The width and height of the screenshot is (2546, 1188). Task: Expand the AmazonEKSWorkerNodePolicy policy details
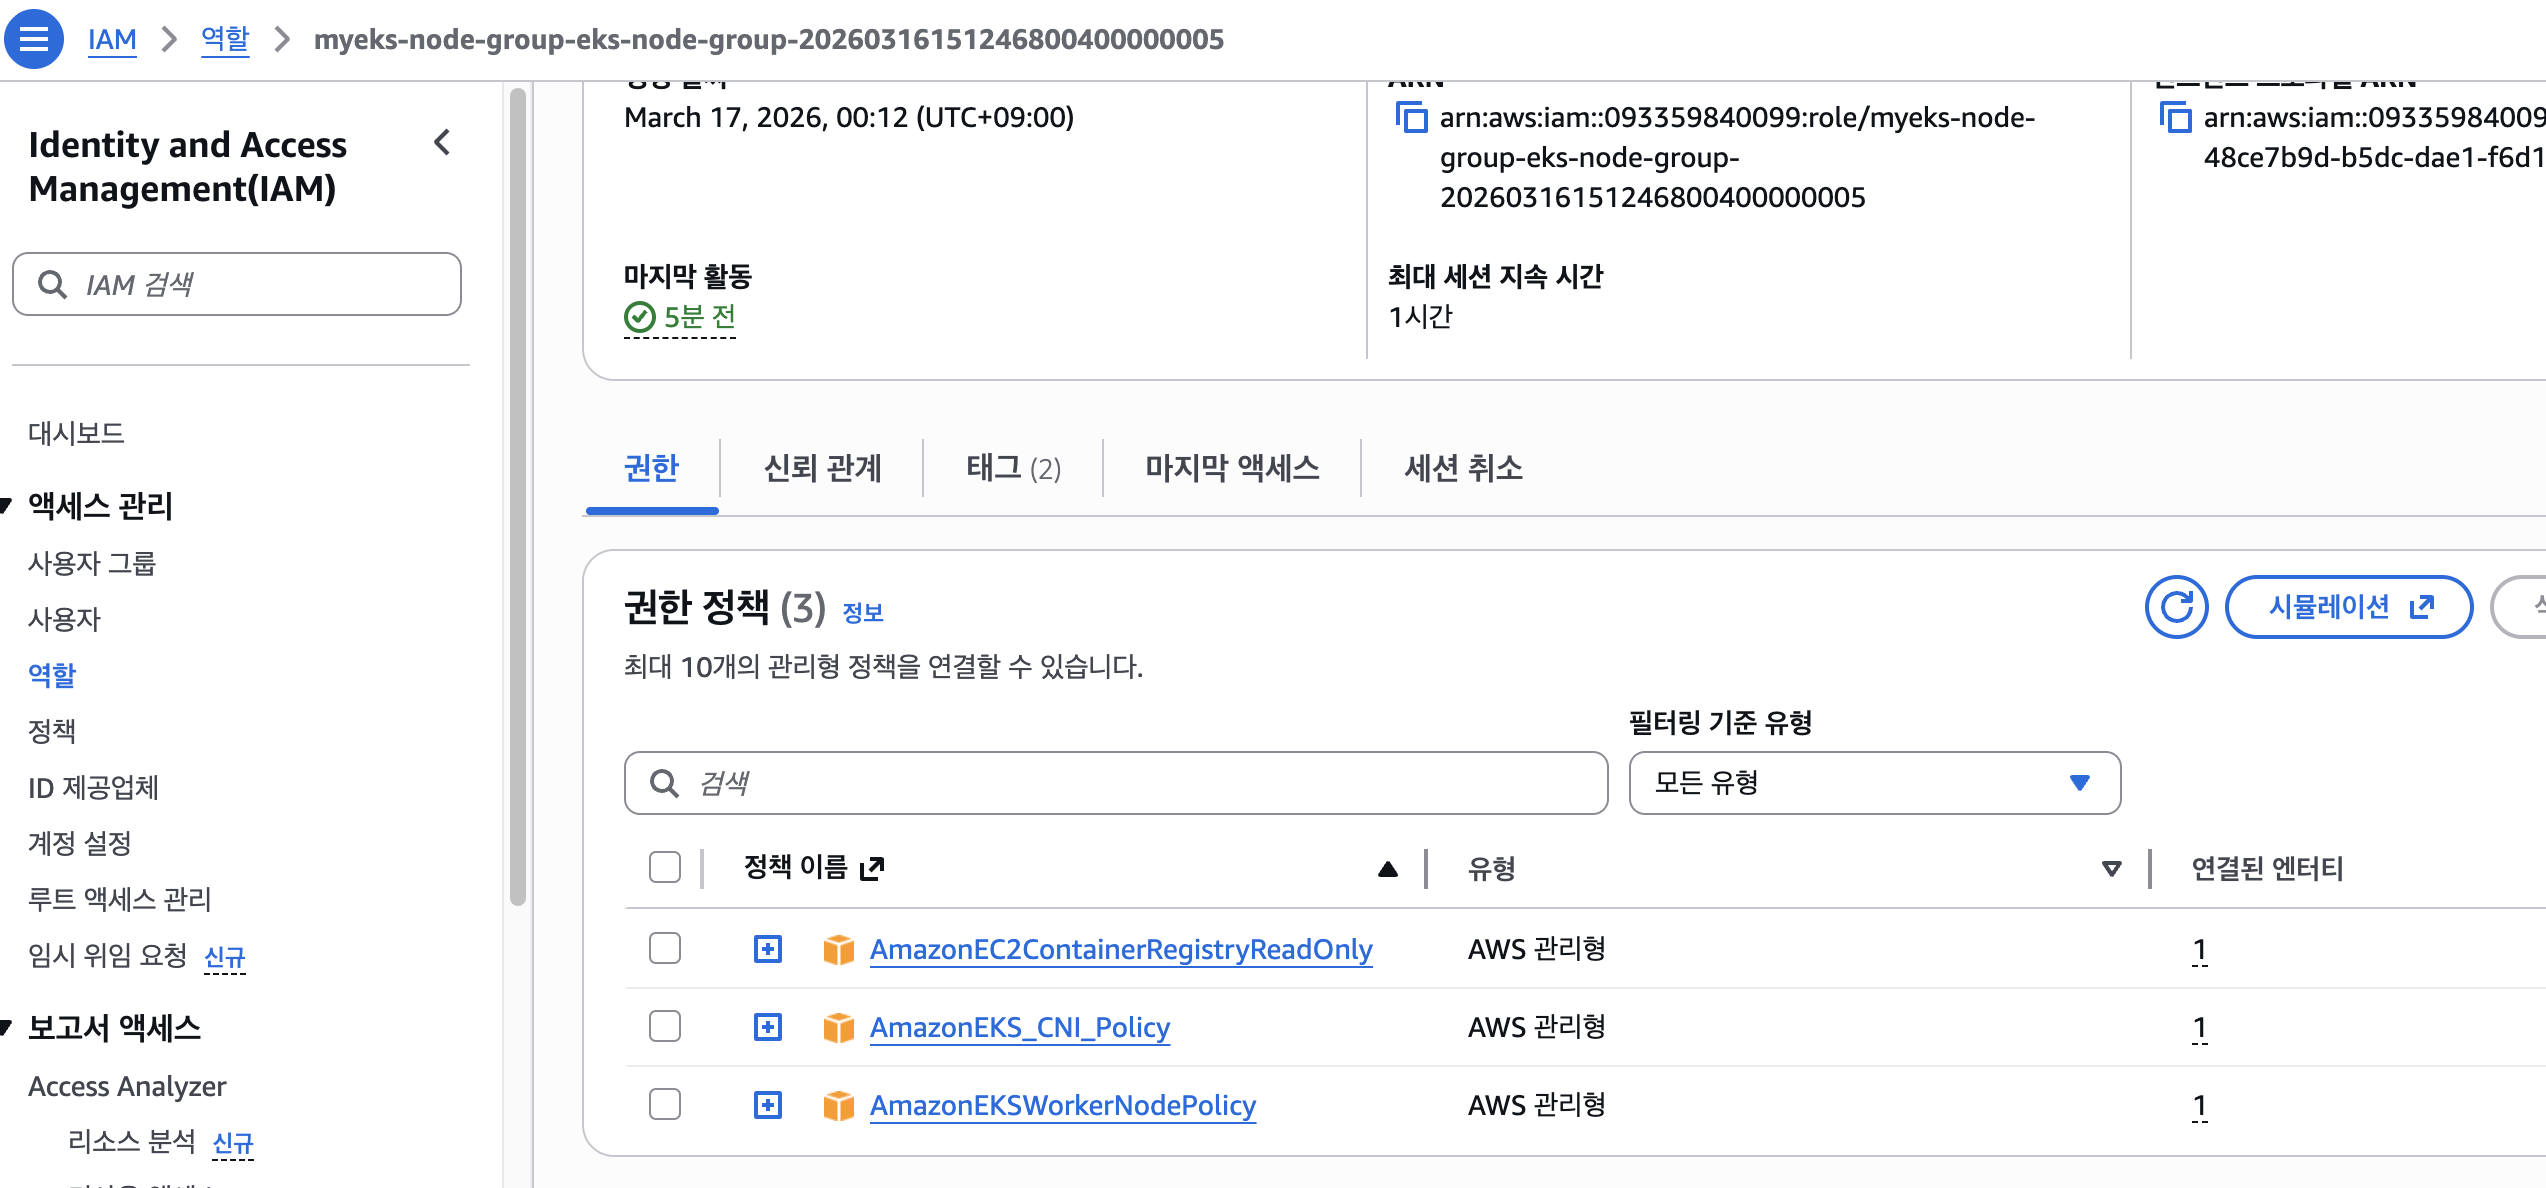(x=768, y=1105)
